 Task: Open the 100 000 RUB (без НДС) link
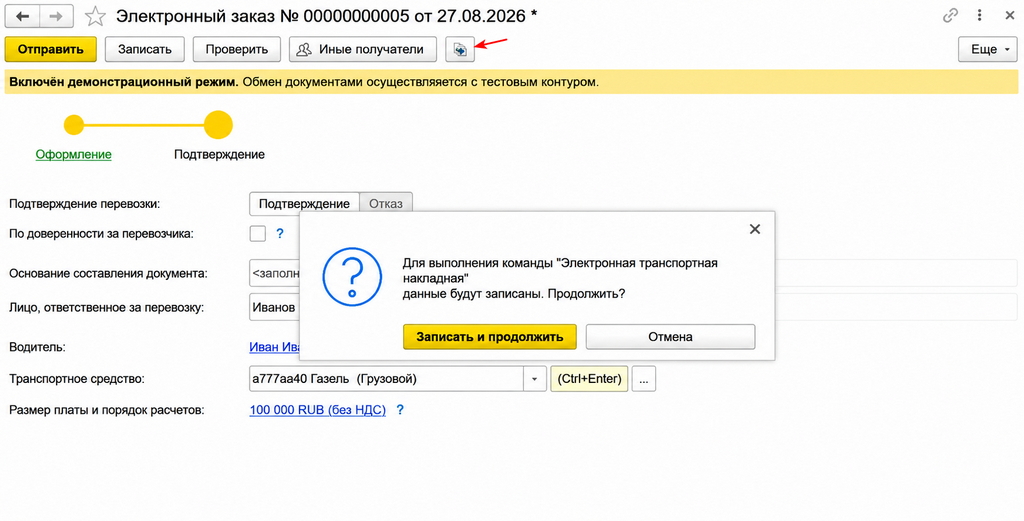[317, 411]
